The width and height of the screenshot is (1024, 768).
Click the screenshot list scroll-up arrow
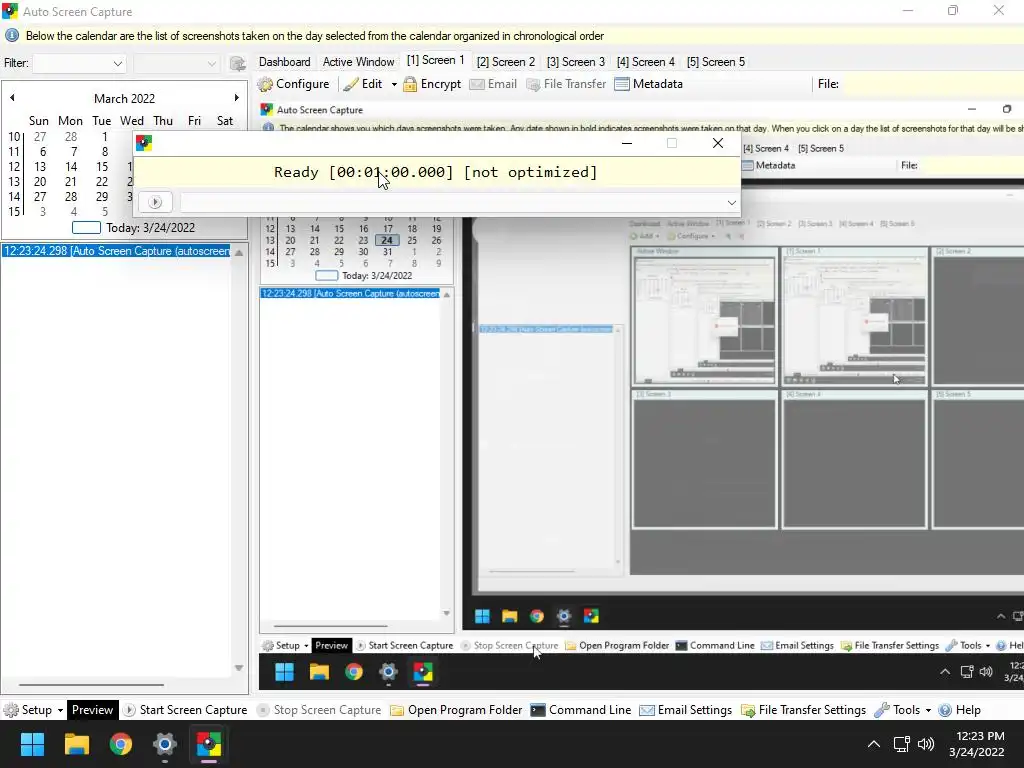coord(239,253)
